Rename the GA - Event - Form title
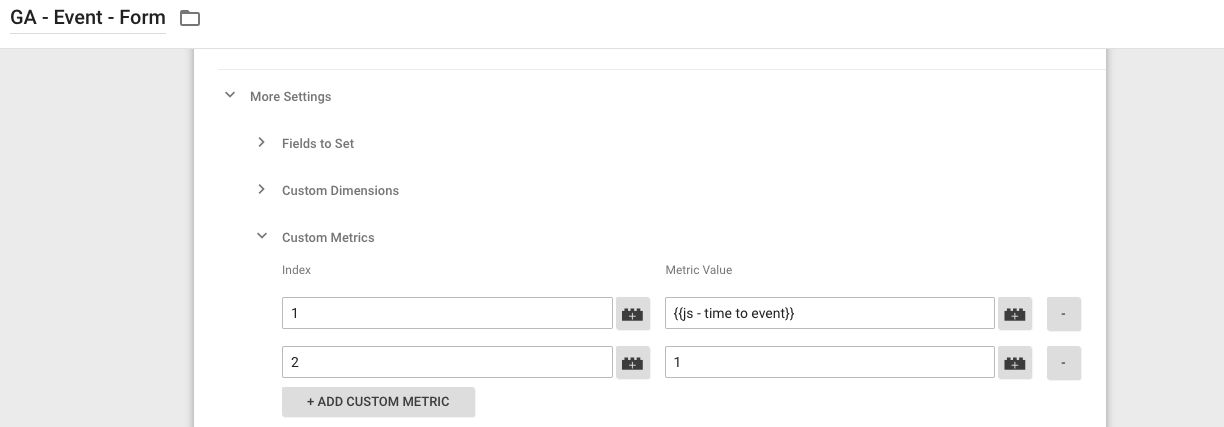1224x427 pixels. click(x=88, y=18)
